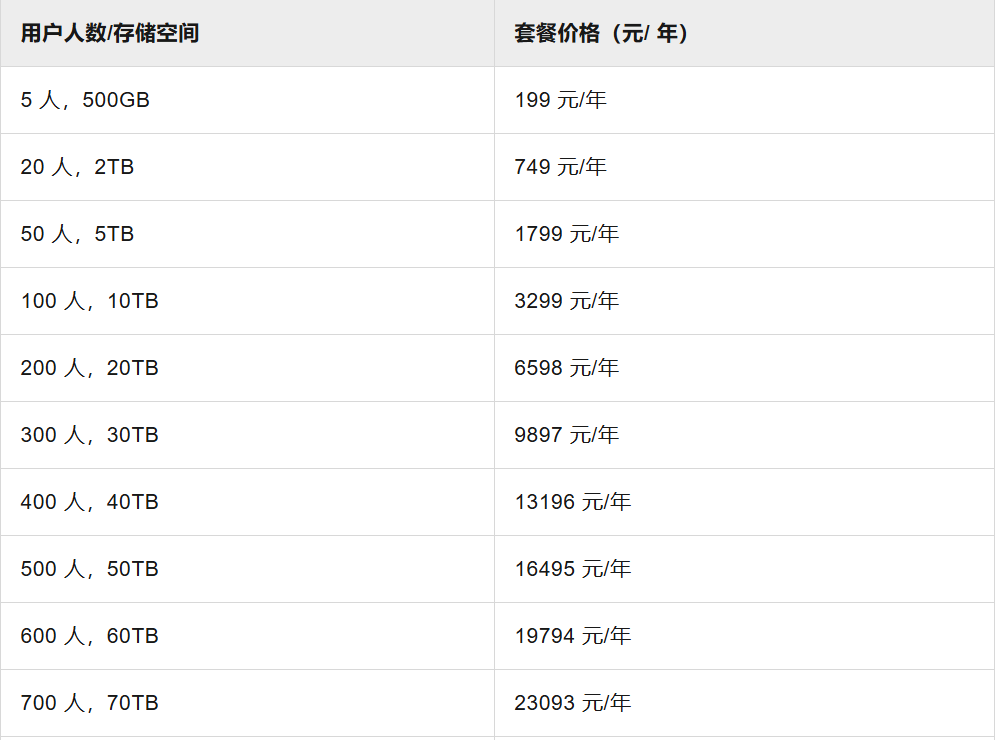
Task: Select the 200 人，20TB plan cell
Action: point(89,368)
